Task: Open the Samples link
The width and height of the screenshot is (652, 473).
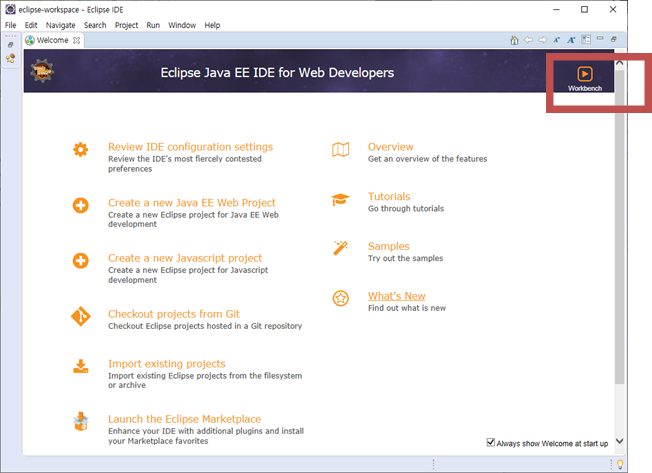Action: [x=388, y=246]
